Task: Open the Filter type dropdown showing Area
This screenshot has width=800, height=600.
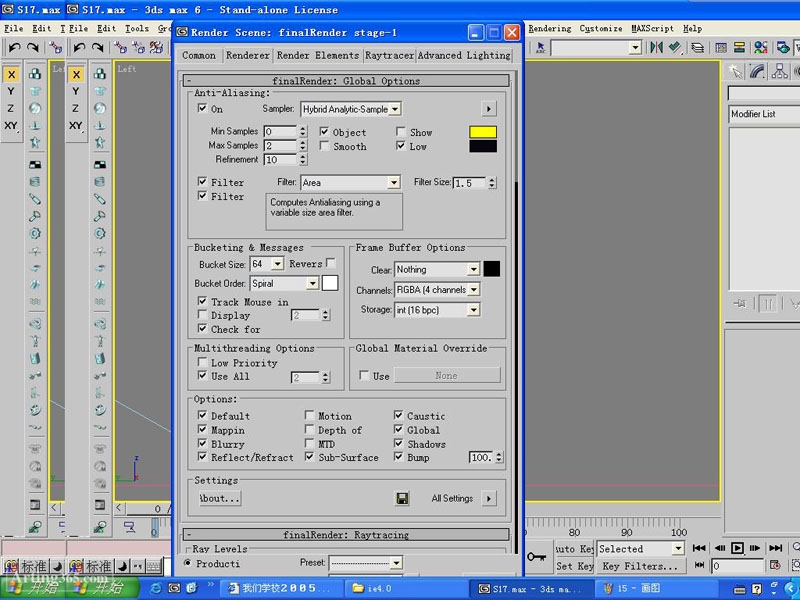Action: pyautogui.click(x=350, y=182)
